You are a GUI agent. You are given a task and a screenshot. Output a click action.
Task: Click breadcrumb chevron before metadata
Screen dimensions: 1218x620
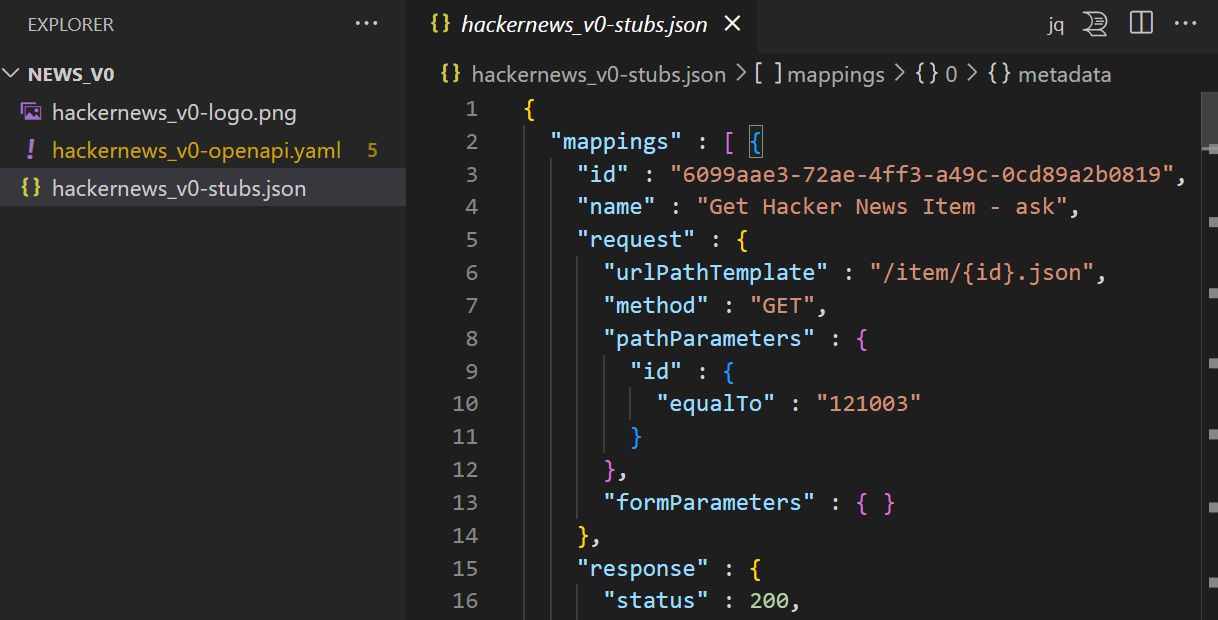click(972, 74)
